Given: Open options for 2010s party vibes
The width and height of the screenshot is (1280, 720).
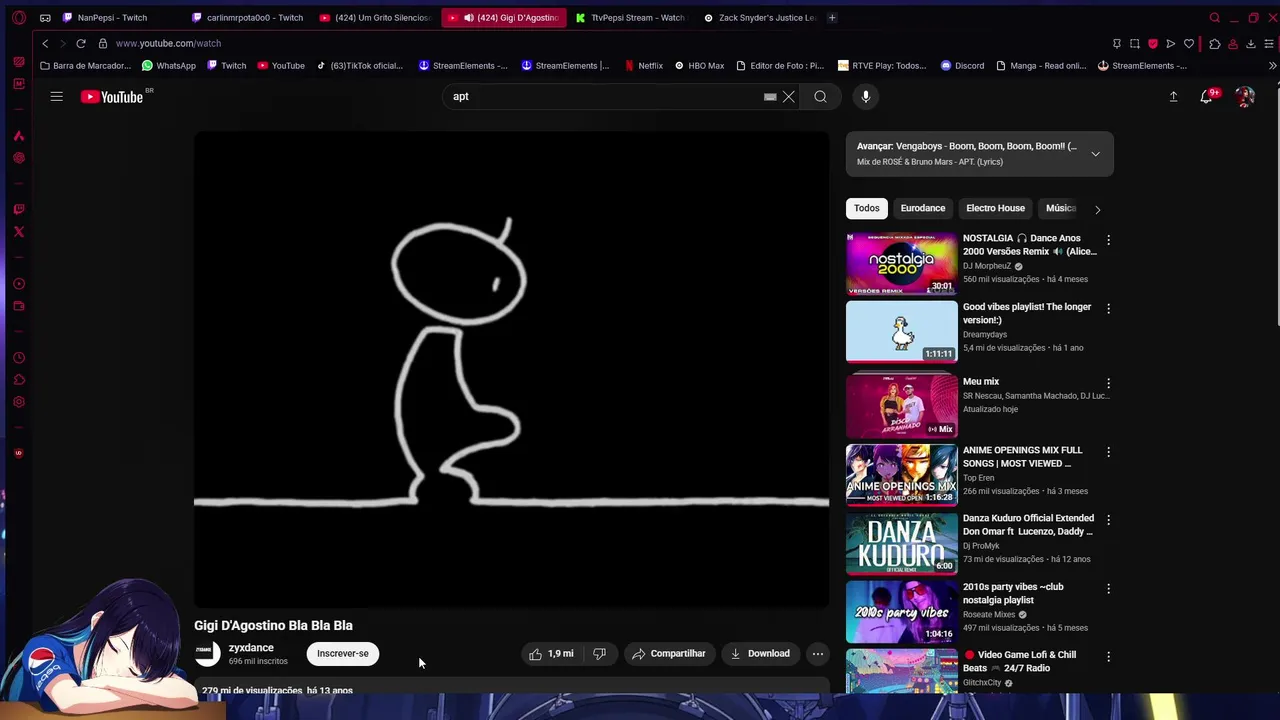Looking at the screenshot, I should [1108, 589].
